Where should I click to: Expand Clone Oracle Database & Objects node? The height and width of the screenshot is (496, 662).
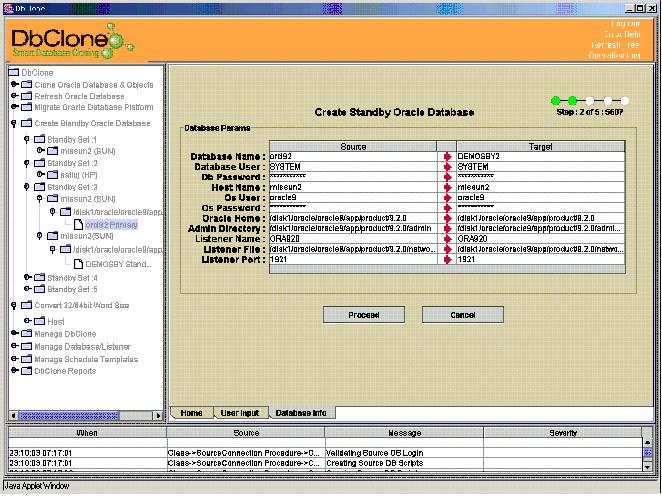pos(14,84)
